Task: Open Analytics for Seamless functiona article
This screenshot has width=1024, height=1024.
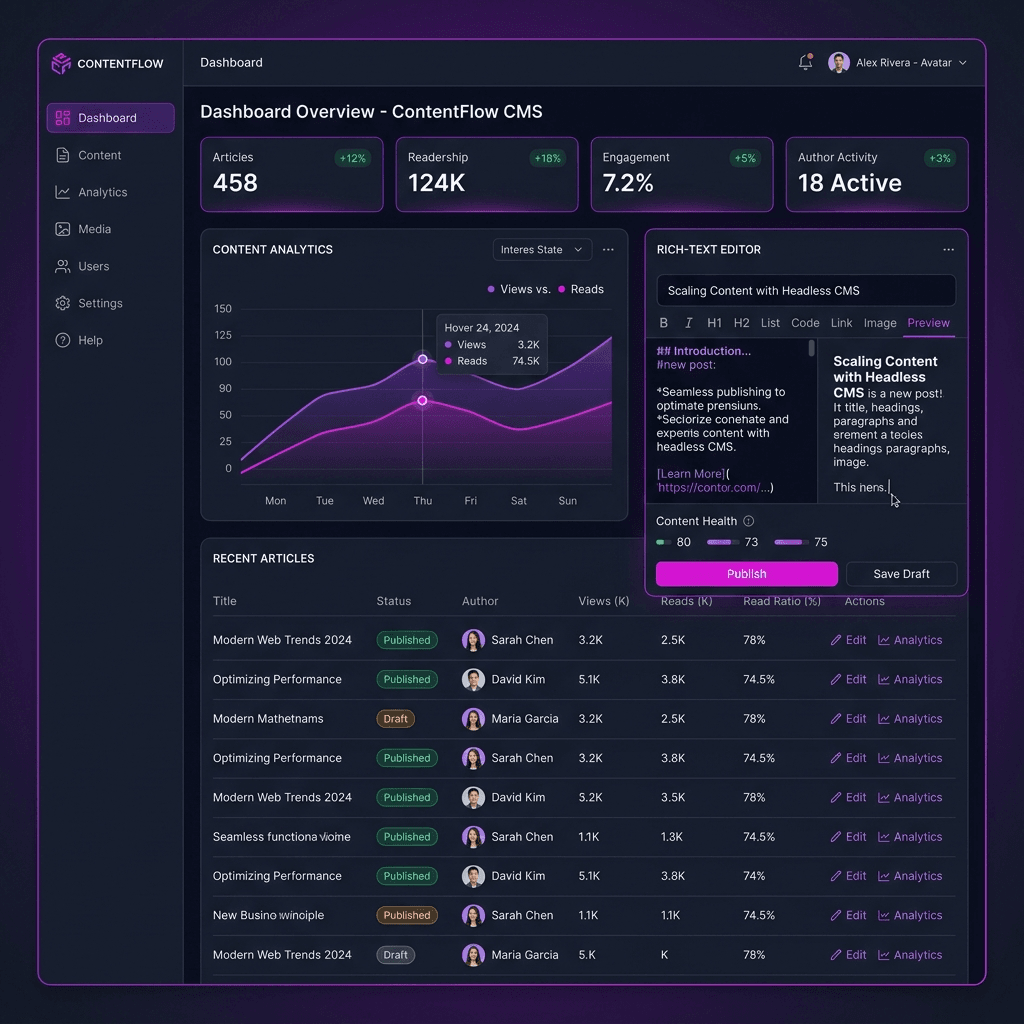Action: point(910,837)
